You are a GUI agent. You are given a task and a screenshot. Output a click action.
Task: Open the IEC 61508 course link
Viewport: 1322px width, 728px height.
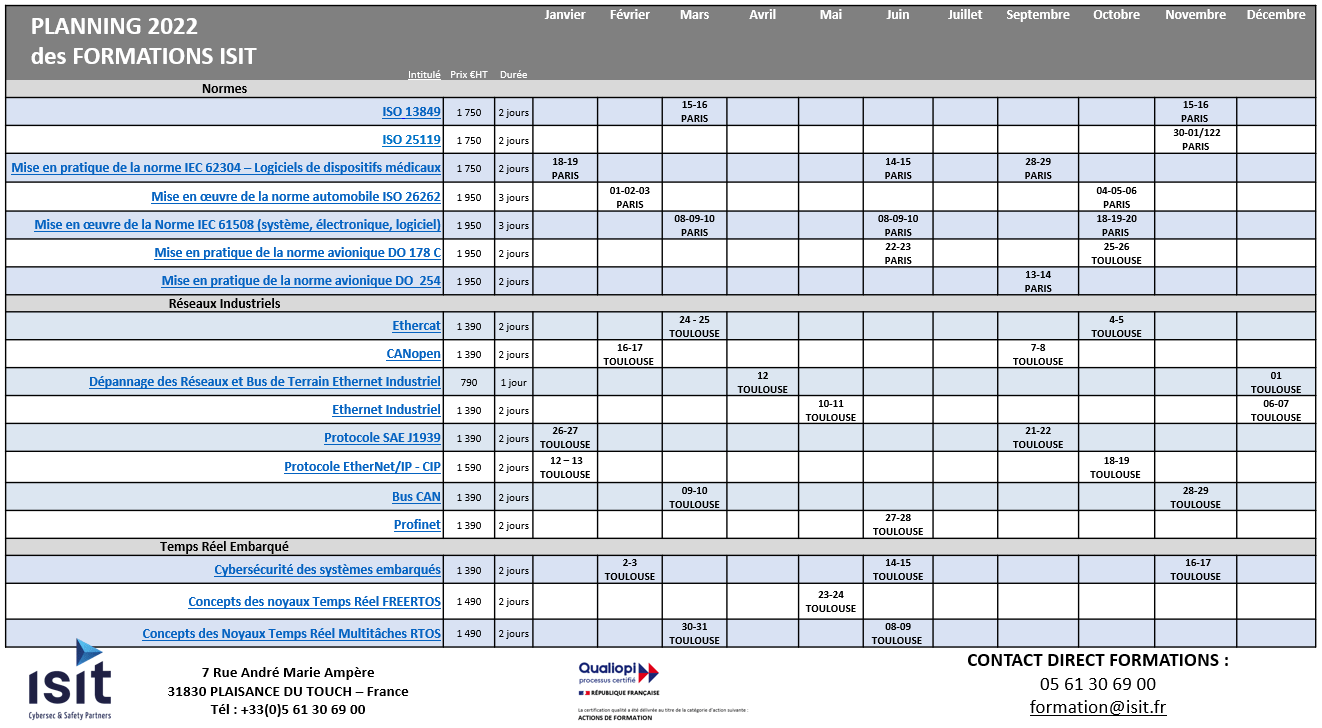click(x=237, y=225)
